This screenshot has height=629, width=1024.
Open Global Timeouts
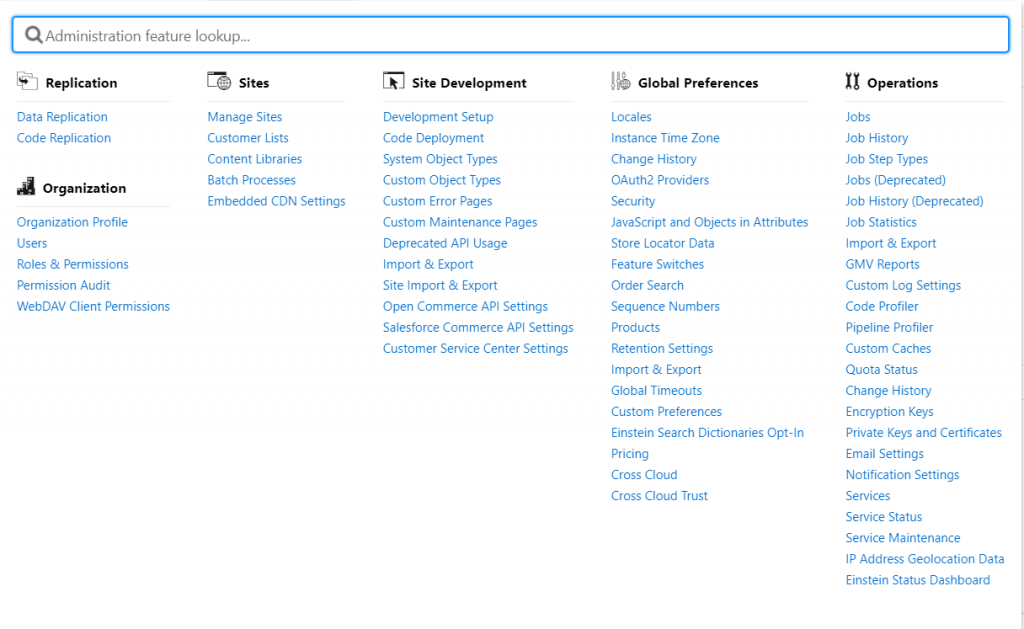pos(656,391)
